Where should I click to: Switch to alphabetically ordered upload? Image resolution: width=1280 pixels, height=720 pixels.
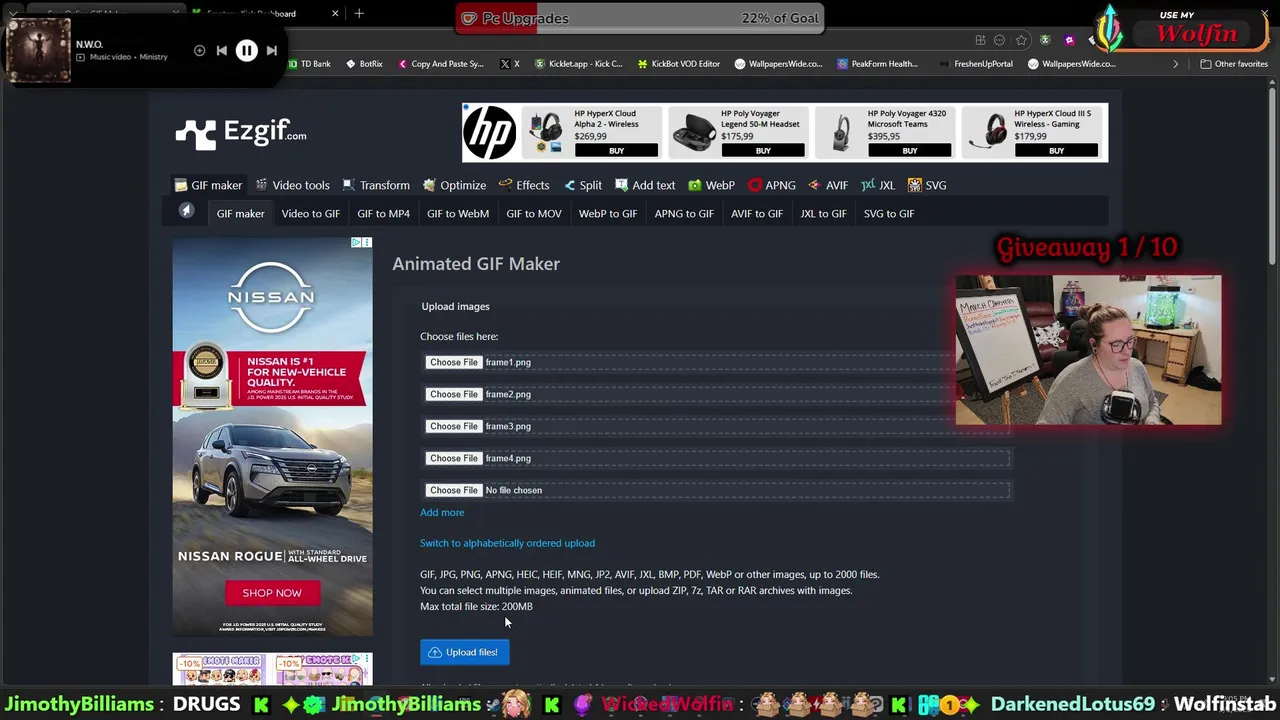(x=507, y=543)
